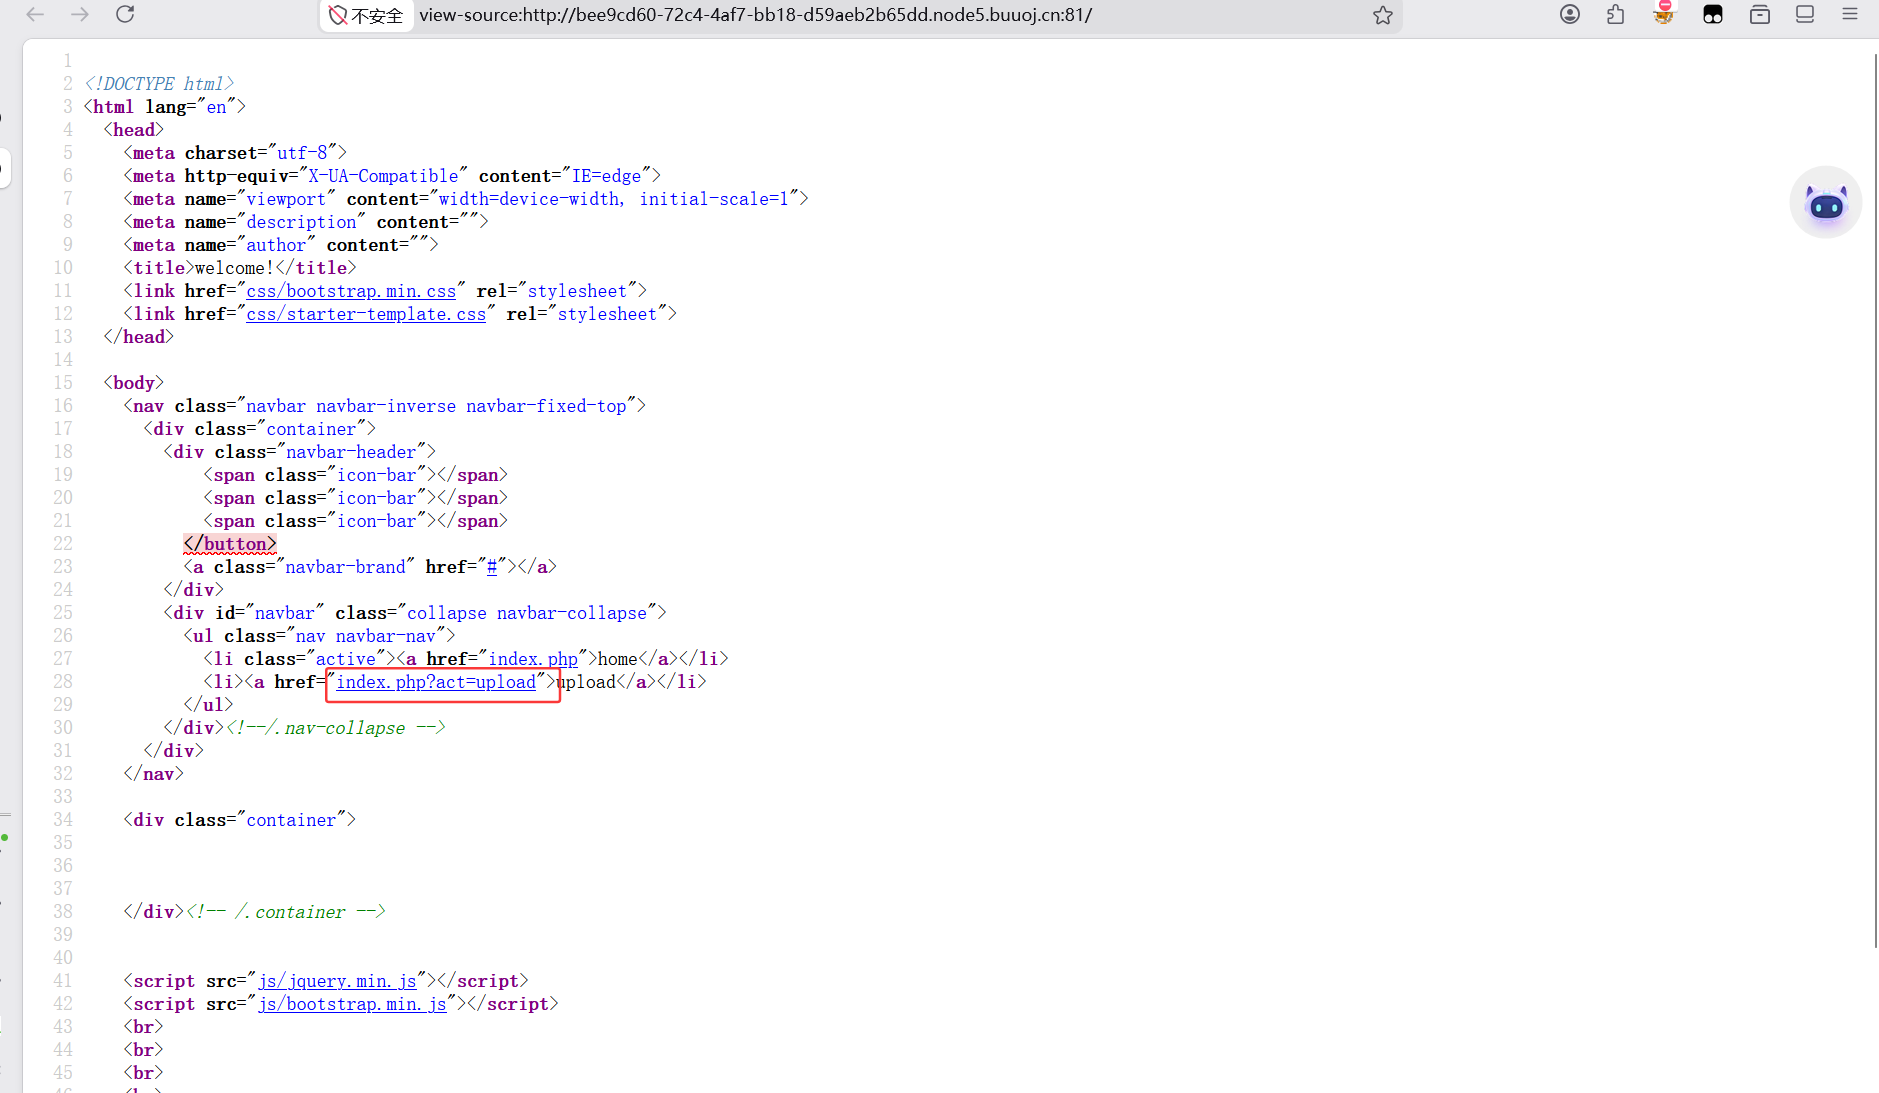Click the welcome! title text
1879x1093 pixels.
[234, 268]
